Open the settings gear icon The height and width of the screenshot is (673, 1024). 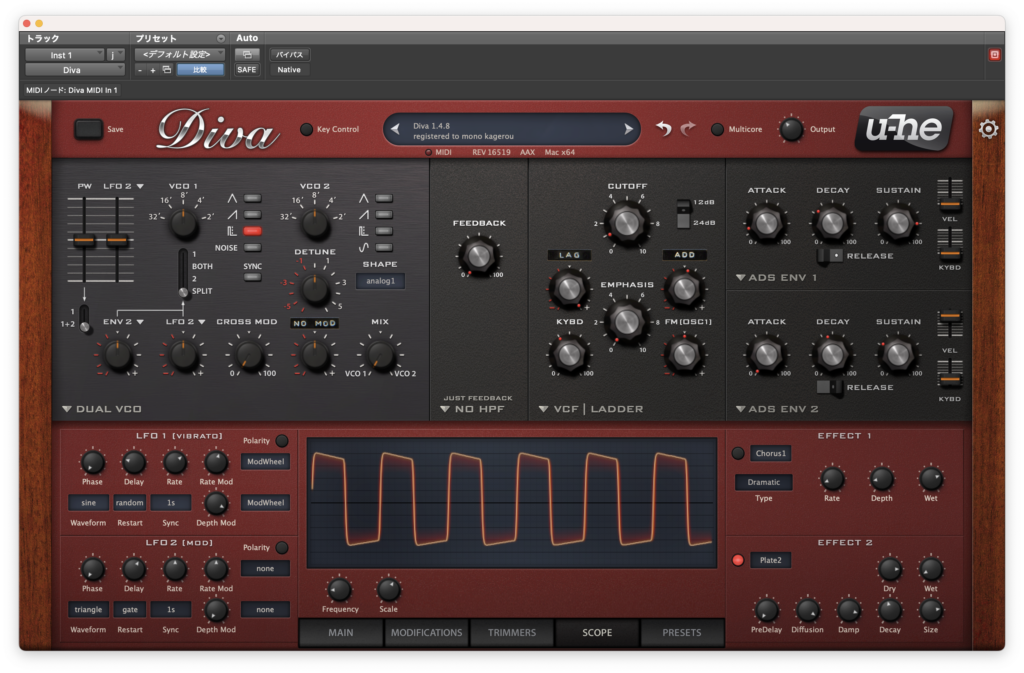coord(988,129)
